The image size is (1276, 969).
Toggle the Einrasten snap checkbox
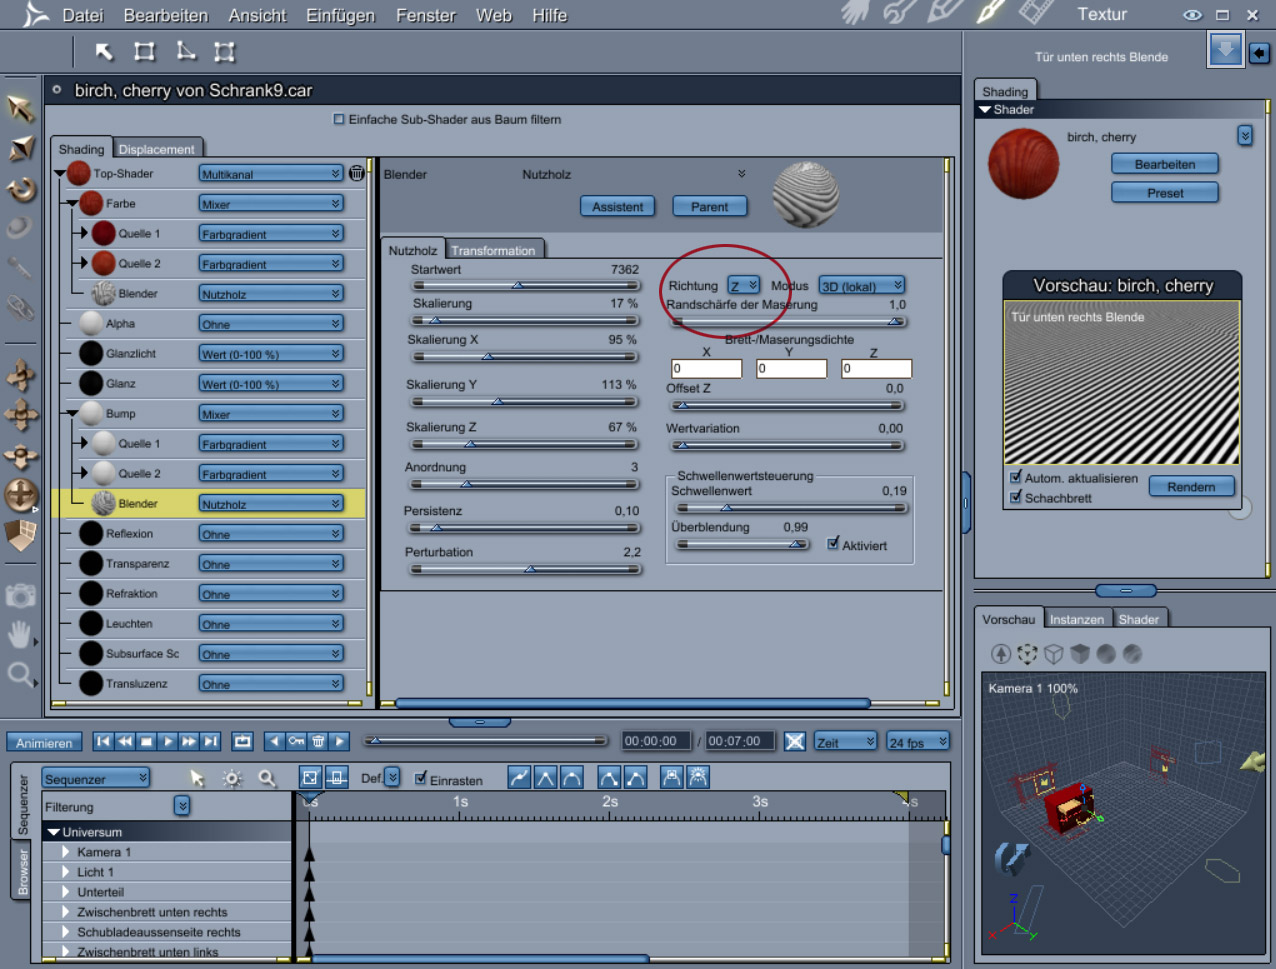pyautogui.click(x=421, y=779)
